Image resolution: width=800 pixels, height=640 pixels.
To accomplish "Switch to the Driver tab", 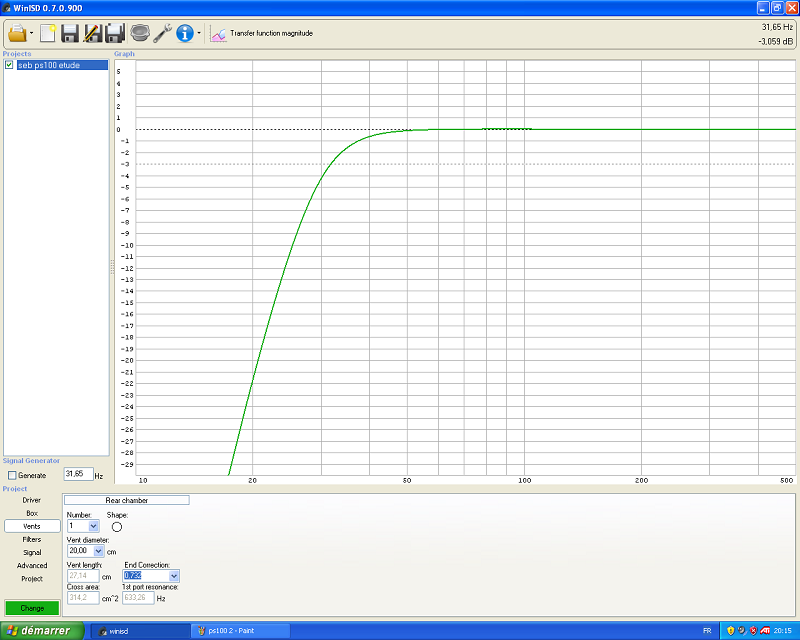I will 32,500.
